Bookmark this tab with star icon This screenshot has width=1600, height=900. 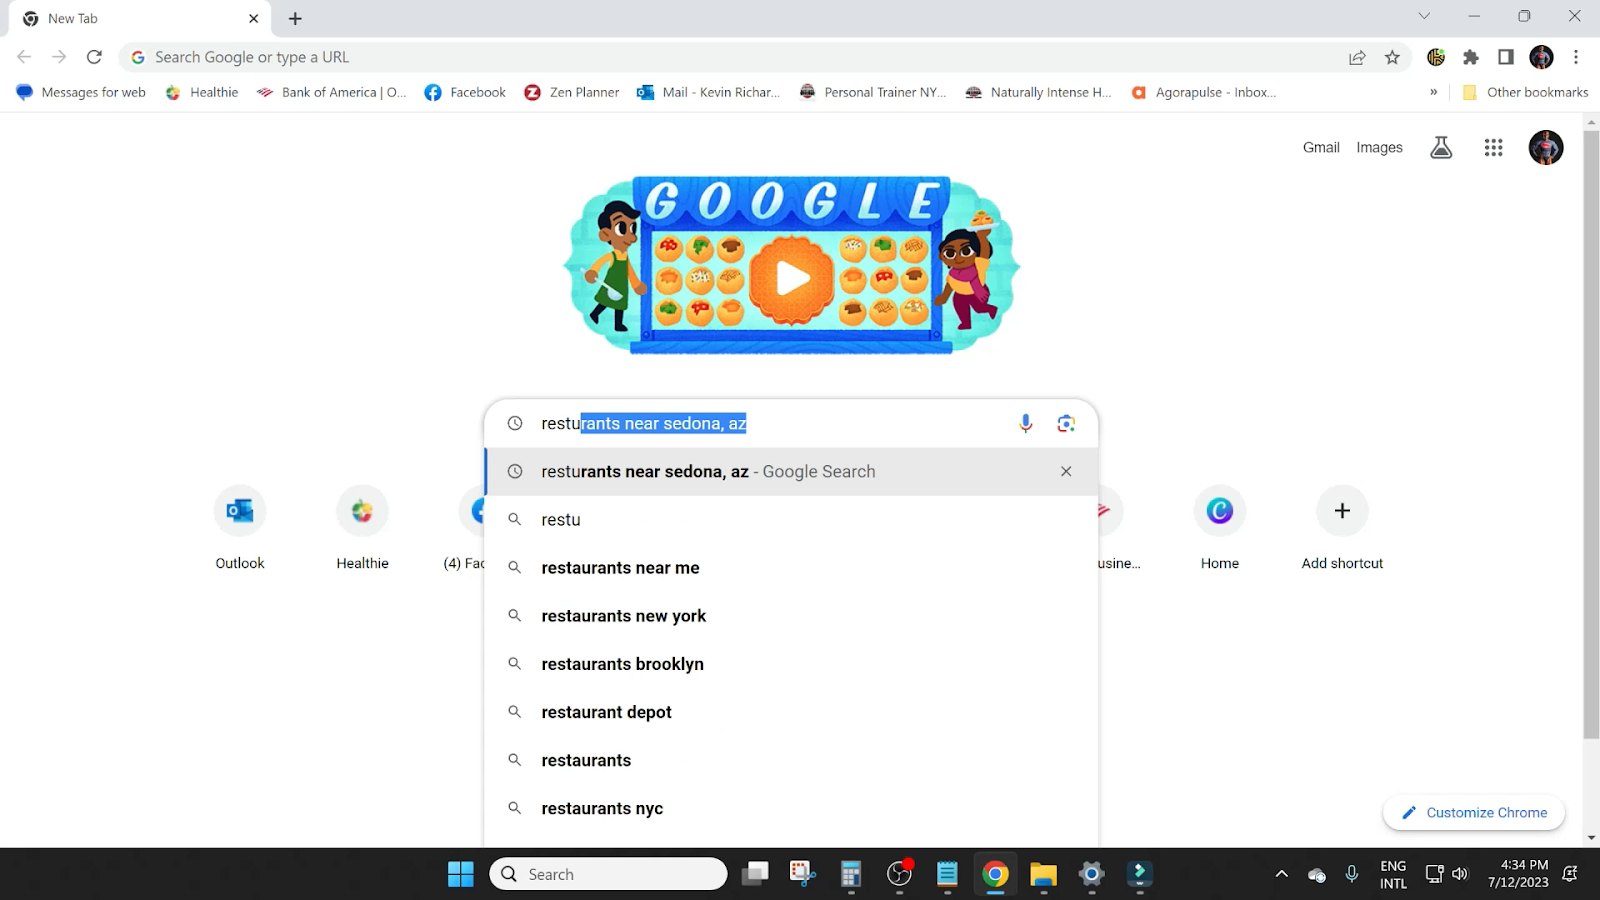tap(1392, 57)
